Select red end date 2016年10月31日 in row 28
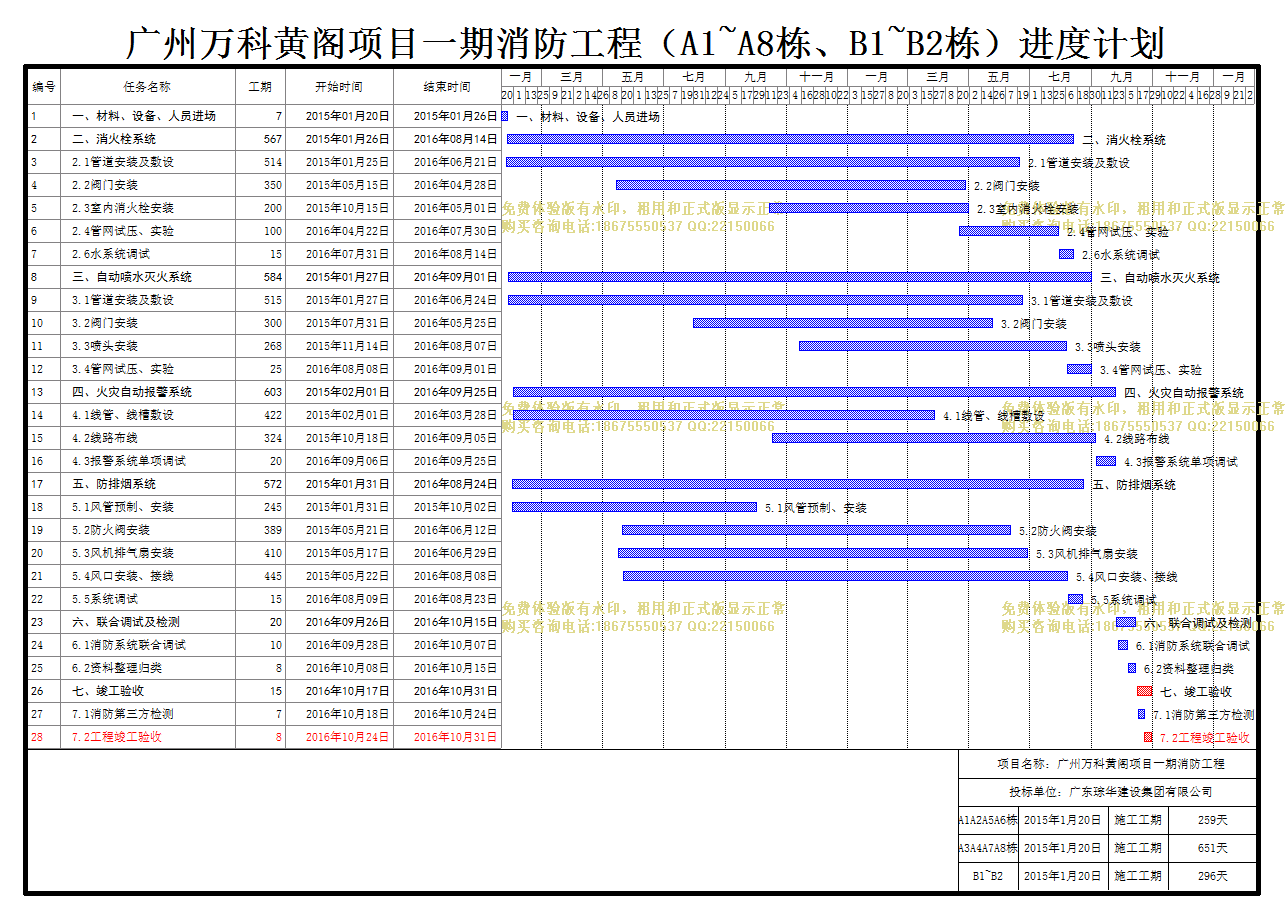 click(x=455, y=737)
